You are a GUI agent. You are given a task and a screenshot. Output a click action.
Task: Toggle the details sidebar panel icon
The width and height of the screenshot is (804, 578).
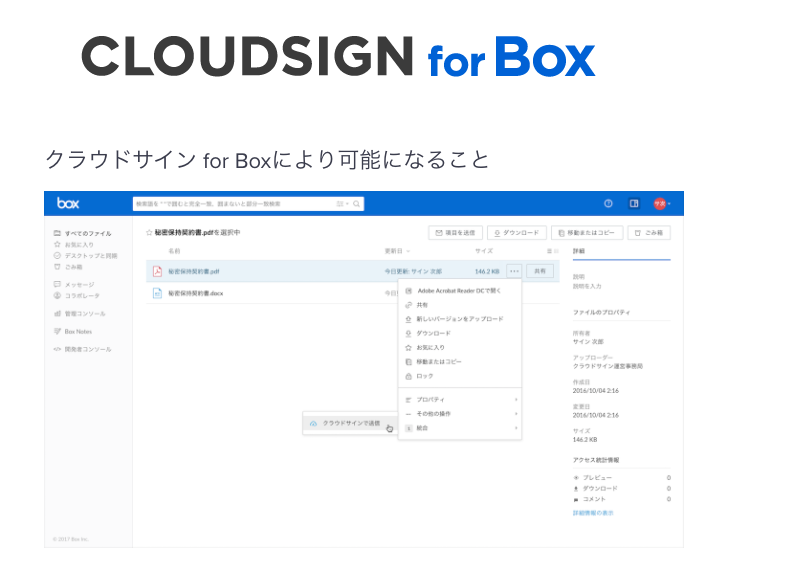[634, 203]
